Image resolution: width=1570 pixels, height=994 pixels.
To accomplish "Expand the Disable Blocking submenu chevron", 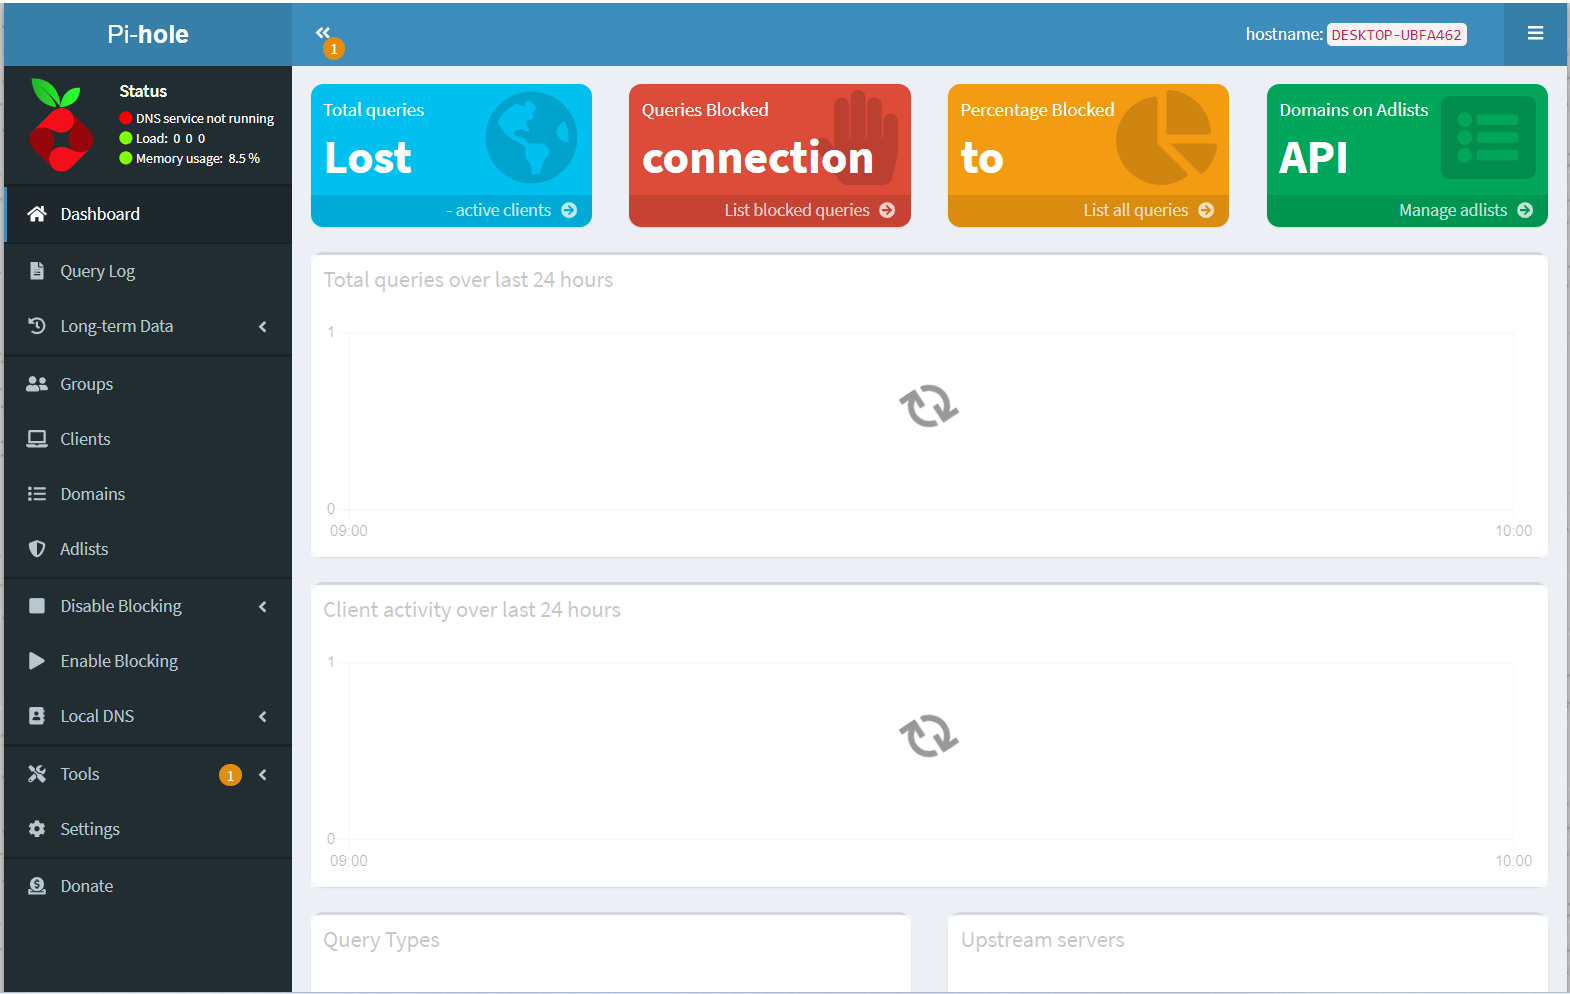I will click(263, 607).
